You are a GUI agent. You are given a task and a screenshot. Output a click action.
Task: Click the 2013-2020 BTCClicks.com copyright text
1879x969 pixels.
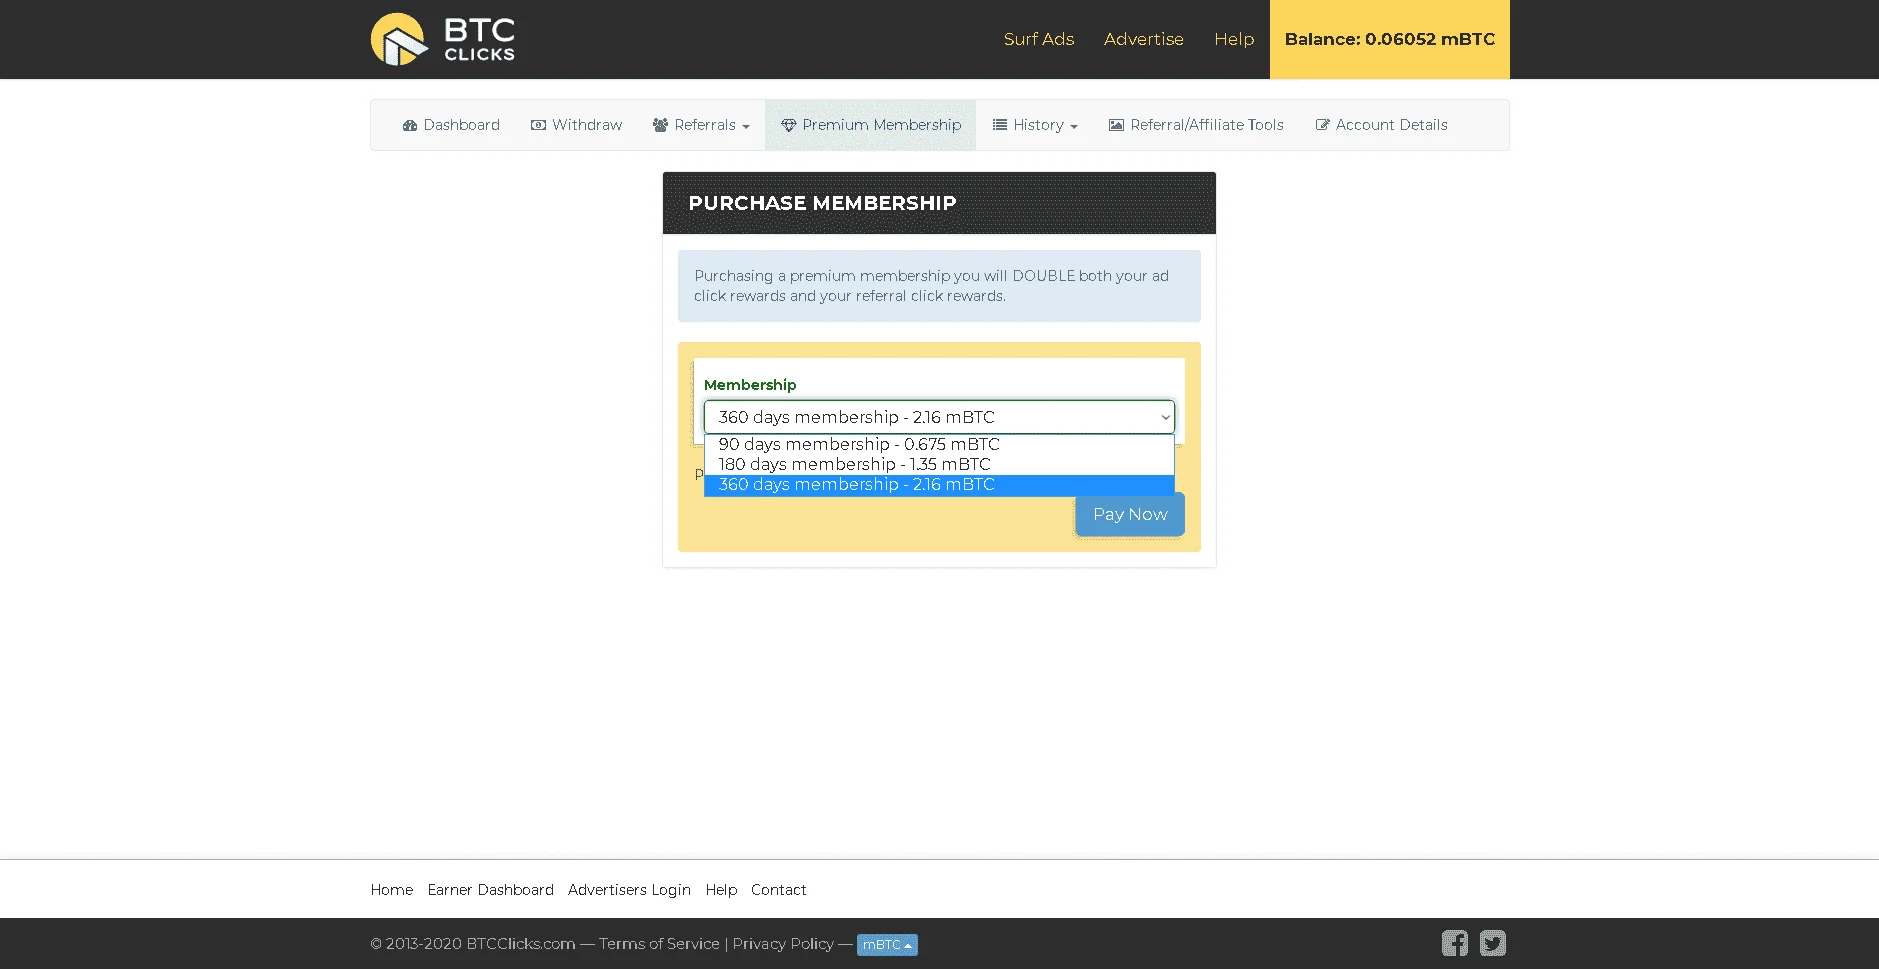[473, 943]
